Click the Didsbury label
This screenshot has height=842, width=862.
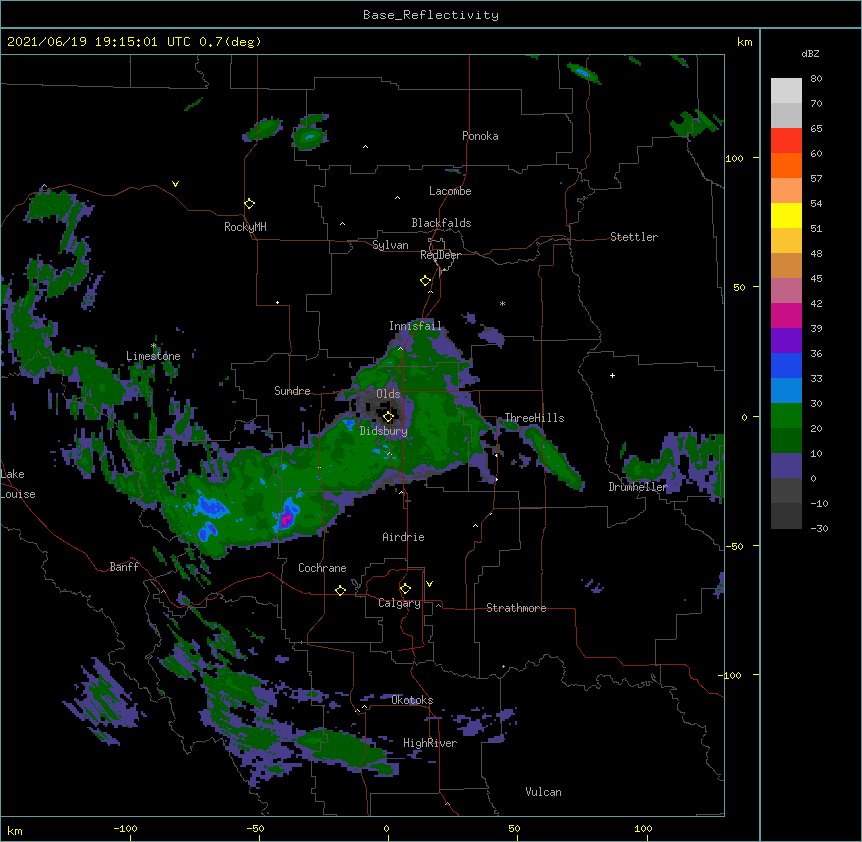click(x=384, y=431)
